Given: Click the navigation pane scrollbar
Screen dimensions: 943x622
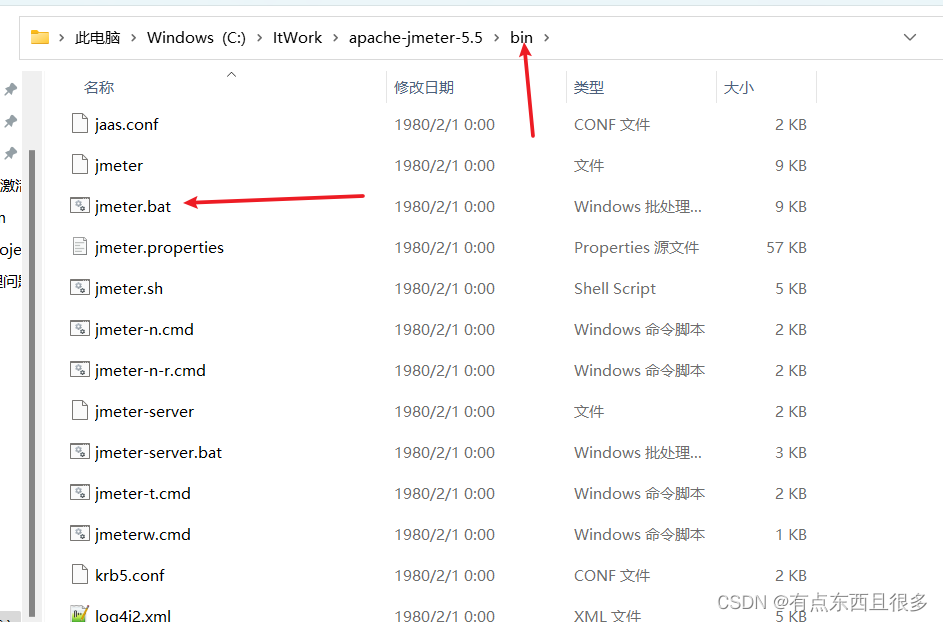Looking at the screenshot, I should 32,383.
